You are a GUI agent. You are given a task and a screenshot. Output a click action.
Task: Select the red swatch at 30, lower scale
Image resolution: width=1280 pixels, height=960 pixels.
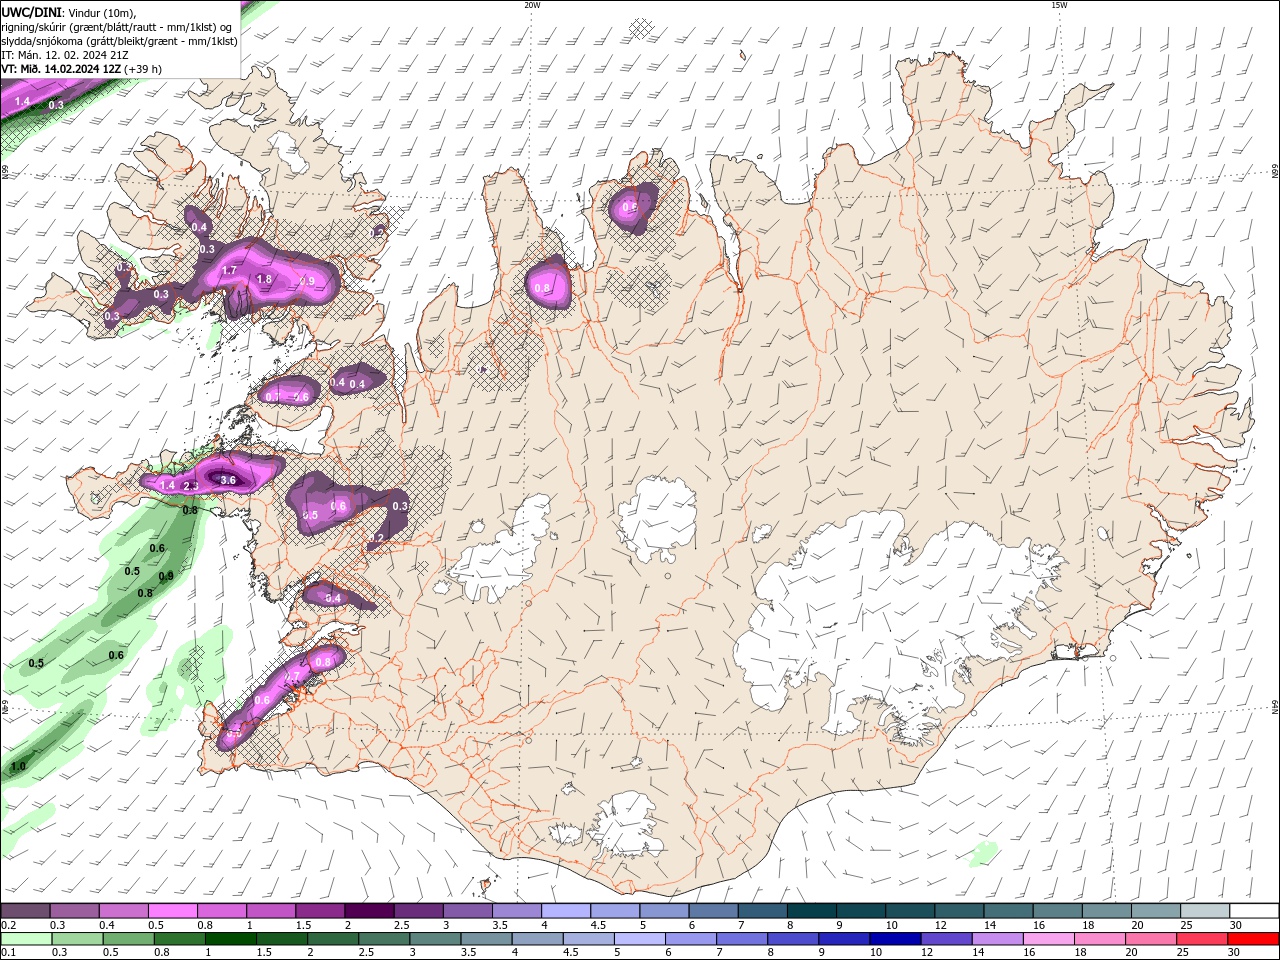[1253, 939]
